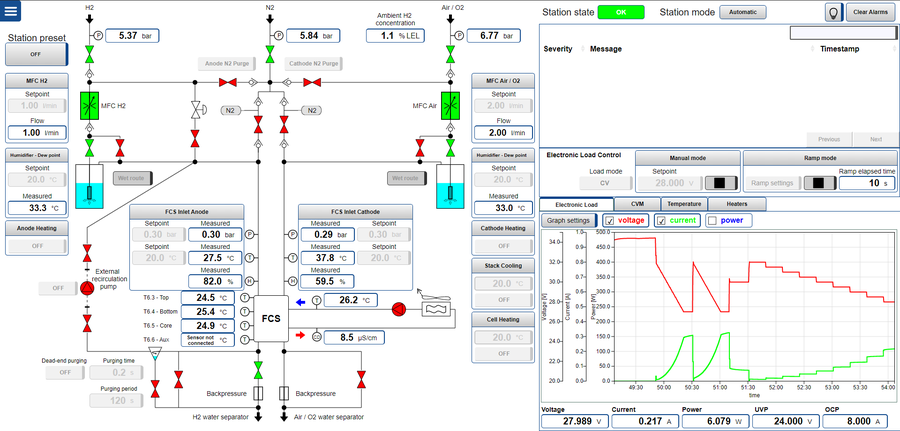Enable the power checkbox
900x431 pixels.
712,220
